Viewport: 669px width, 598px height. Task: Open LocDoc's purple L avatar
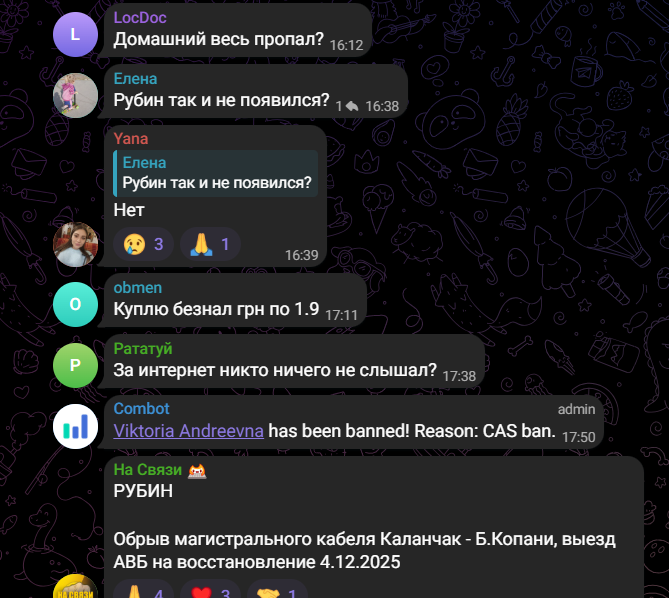click(76, 35)
